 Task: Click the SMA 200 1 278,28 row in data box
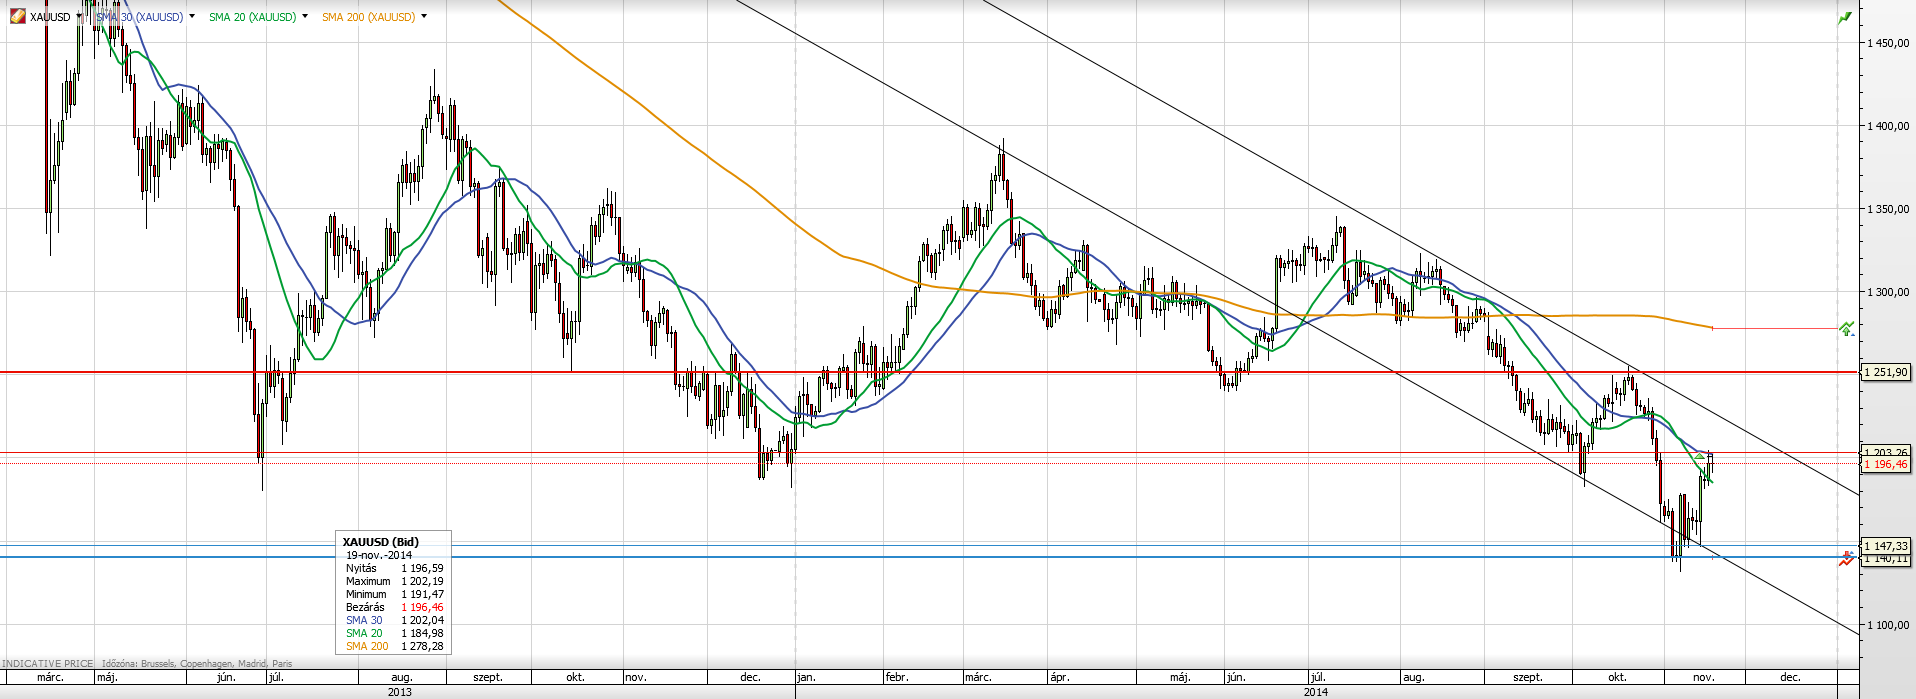[395, 646]
